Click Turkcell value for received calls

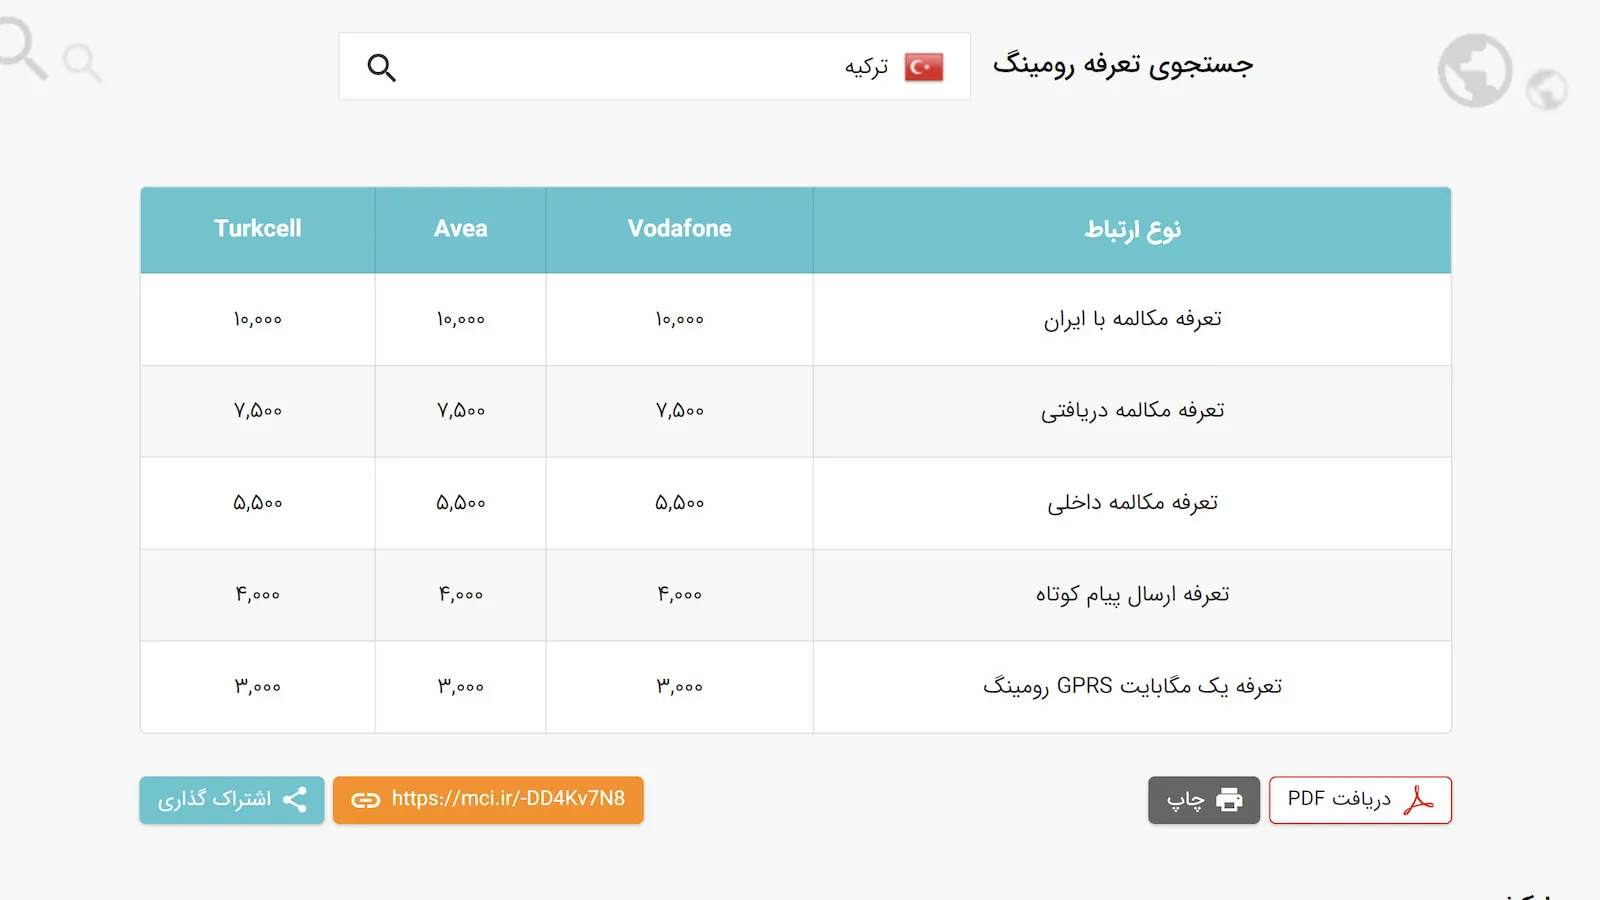pos(258,411)
